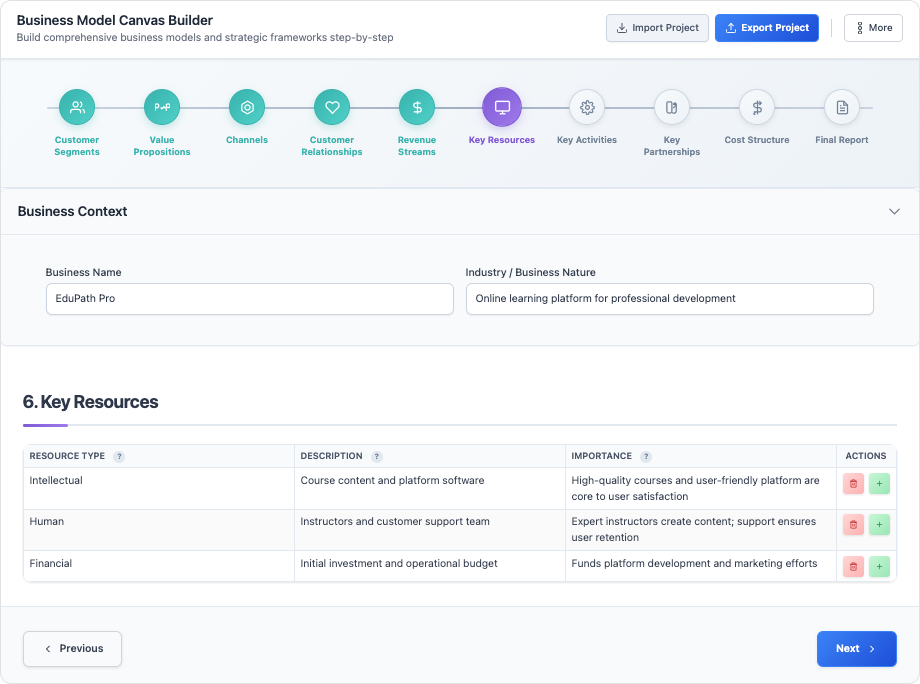Edit 'Initial investment and operational budget' cell

pyautogui.click(x=430, y=566)
